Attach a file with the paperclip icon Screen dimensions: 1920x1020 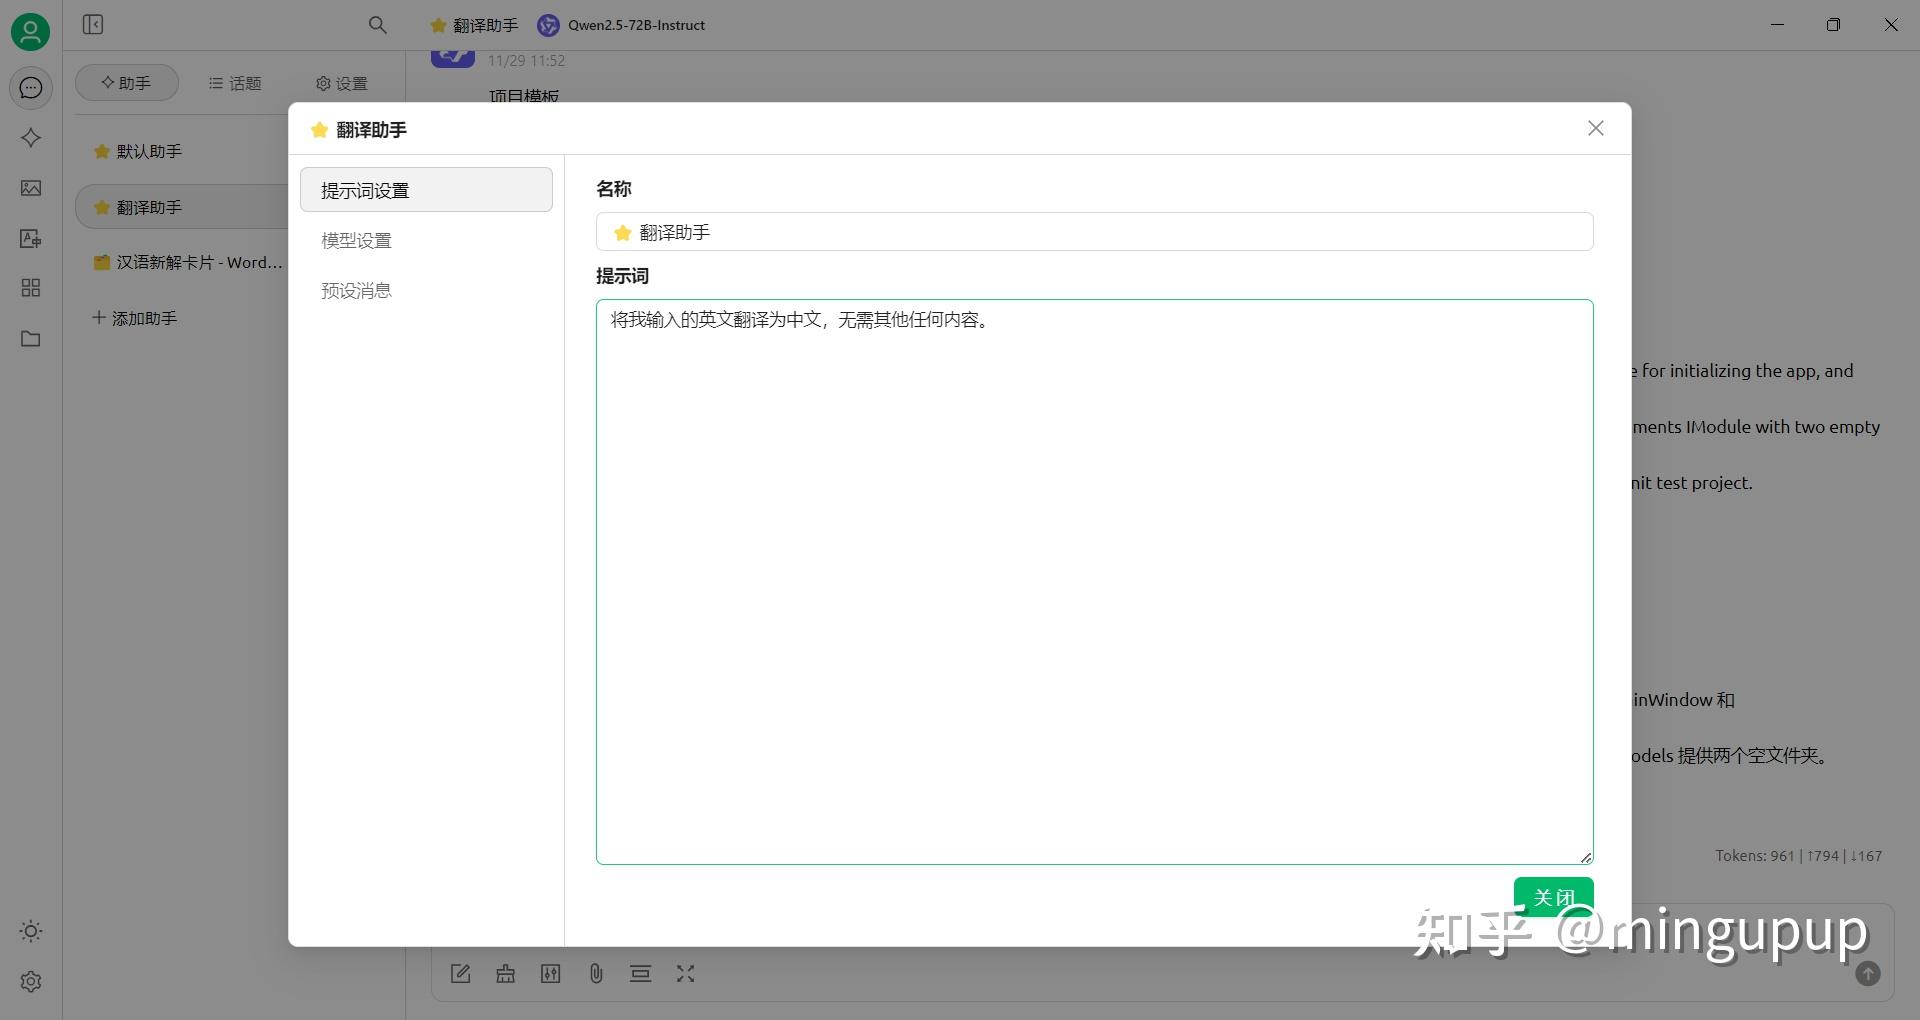[x=597, y=973]
